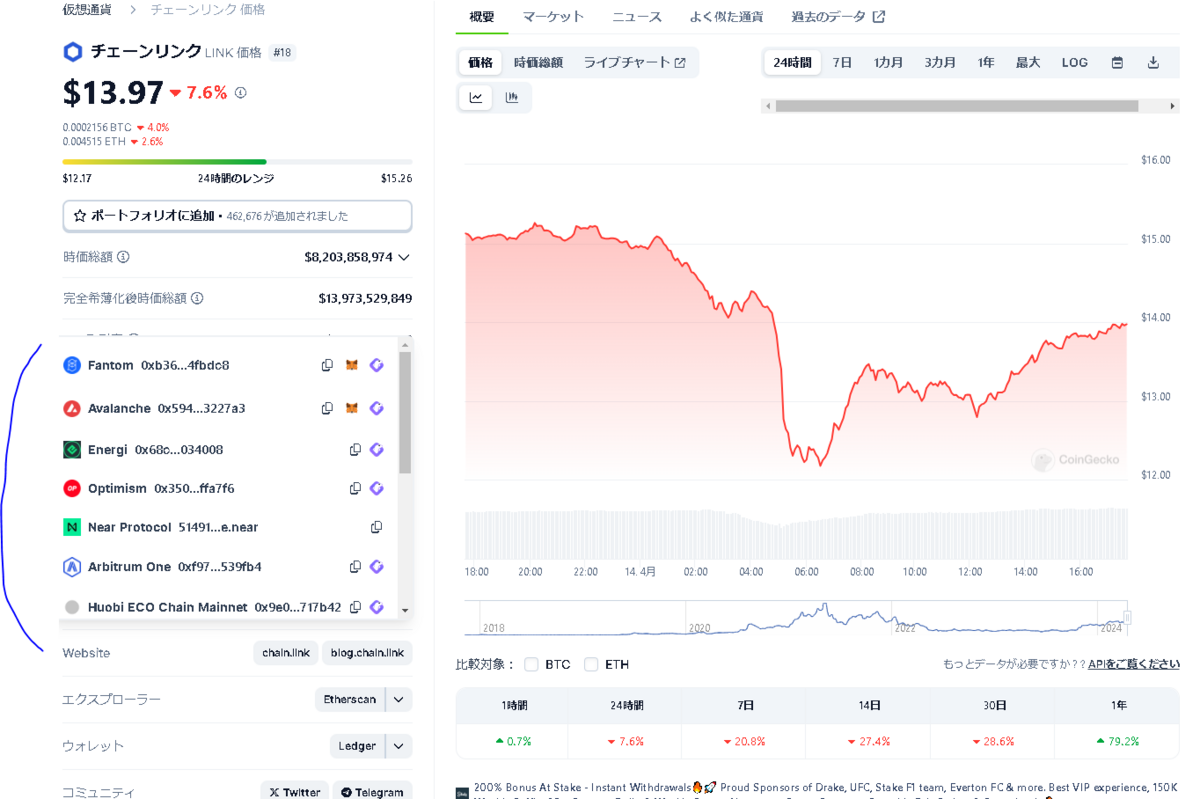
Task: Select the 1年 time range
Action: [986, 62]
